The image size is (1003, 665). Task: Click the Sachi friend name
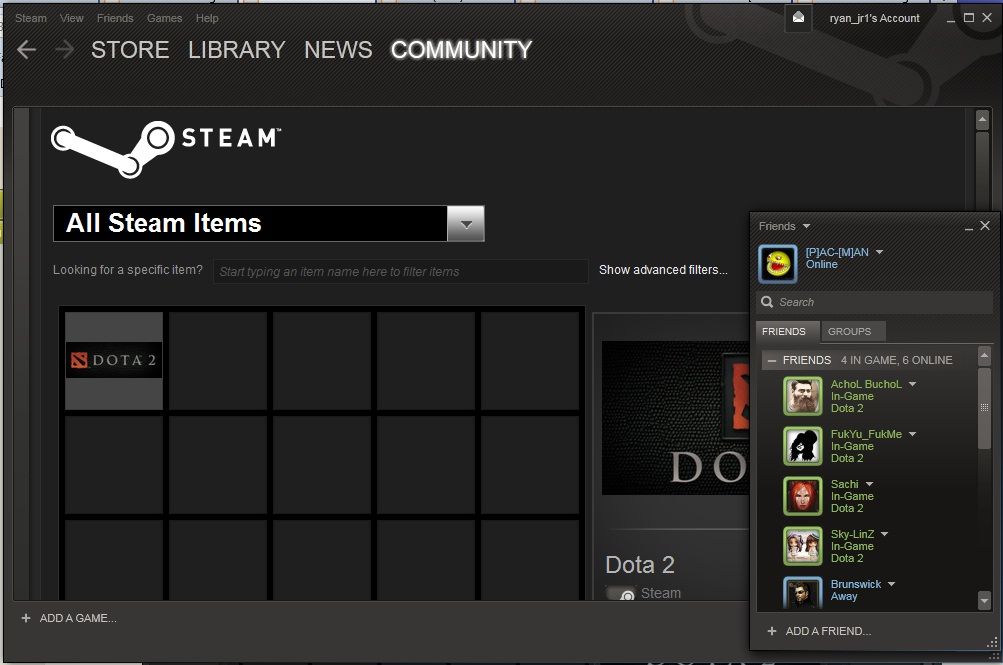tap(844, 484)
